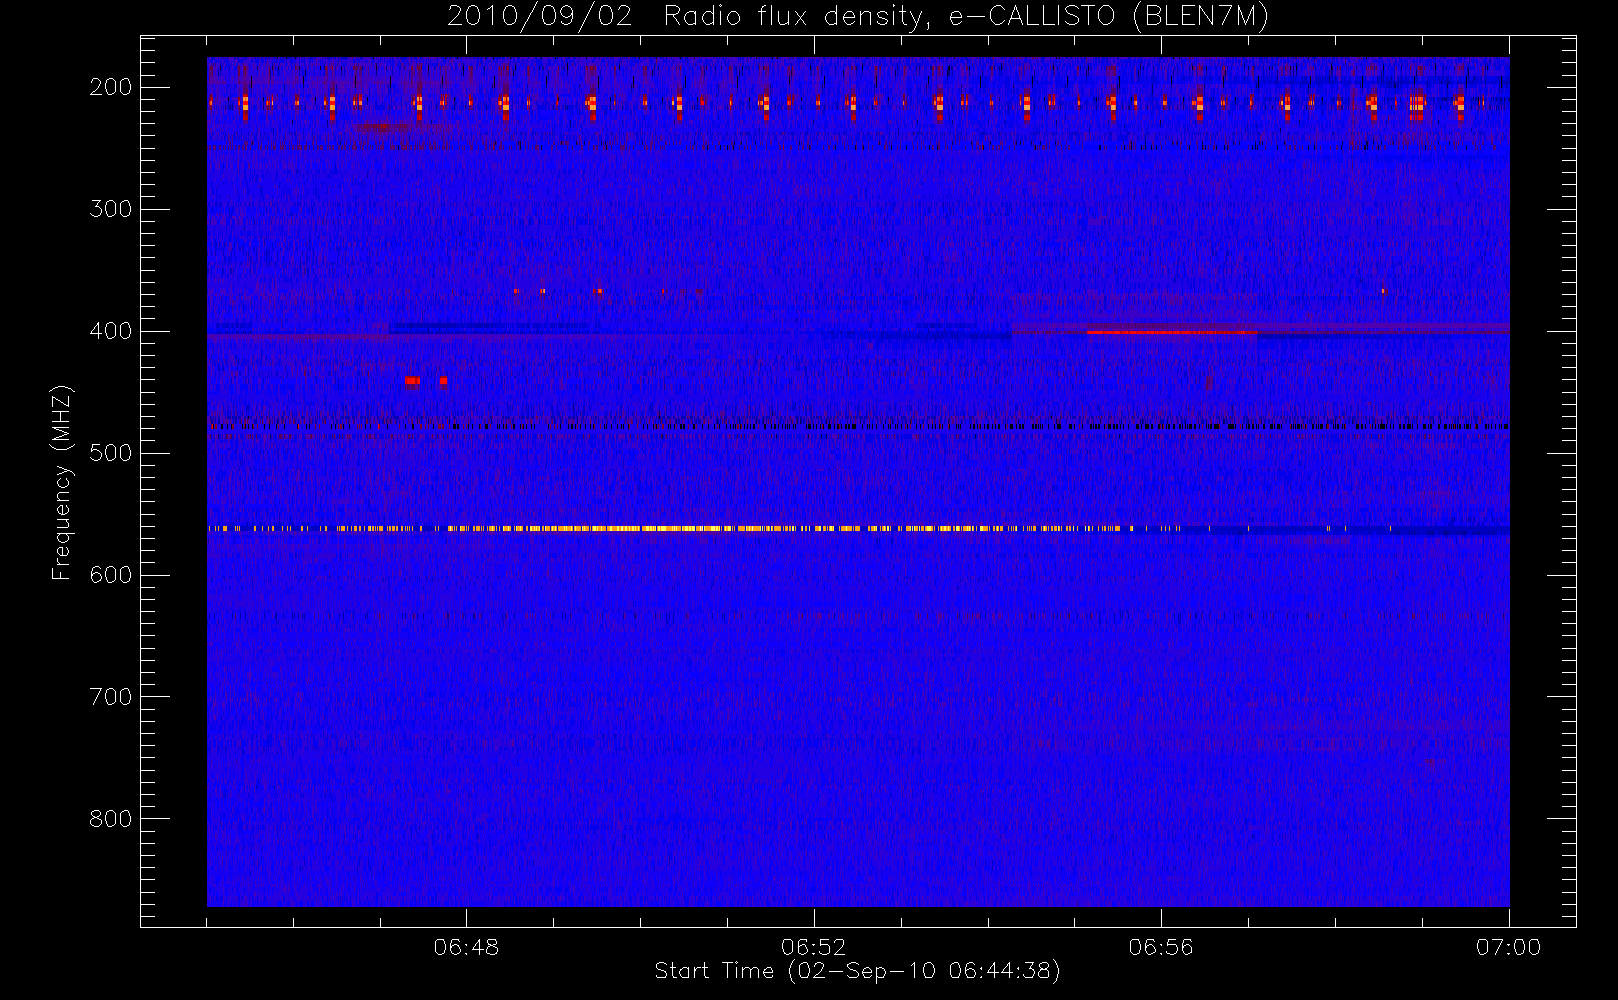Click the 800 frequency tick label
The height and width of the screenshot is (1000, 1618).
click(111, 819)
